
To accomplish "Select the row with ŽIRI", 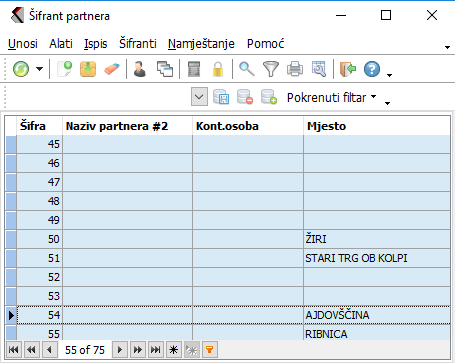I will (x=228, y=239).
